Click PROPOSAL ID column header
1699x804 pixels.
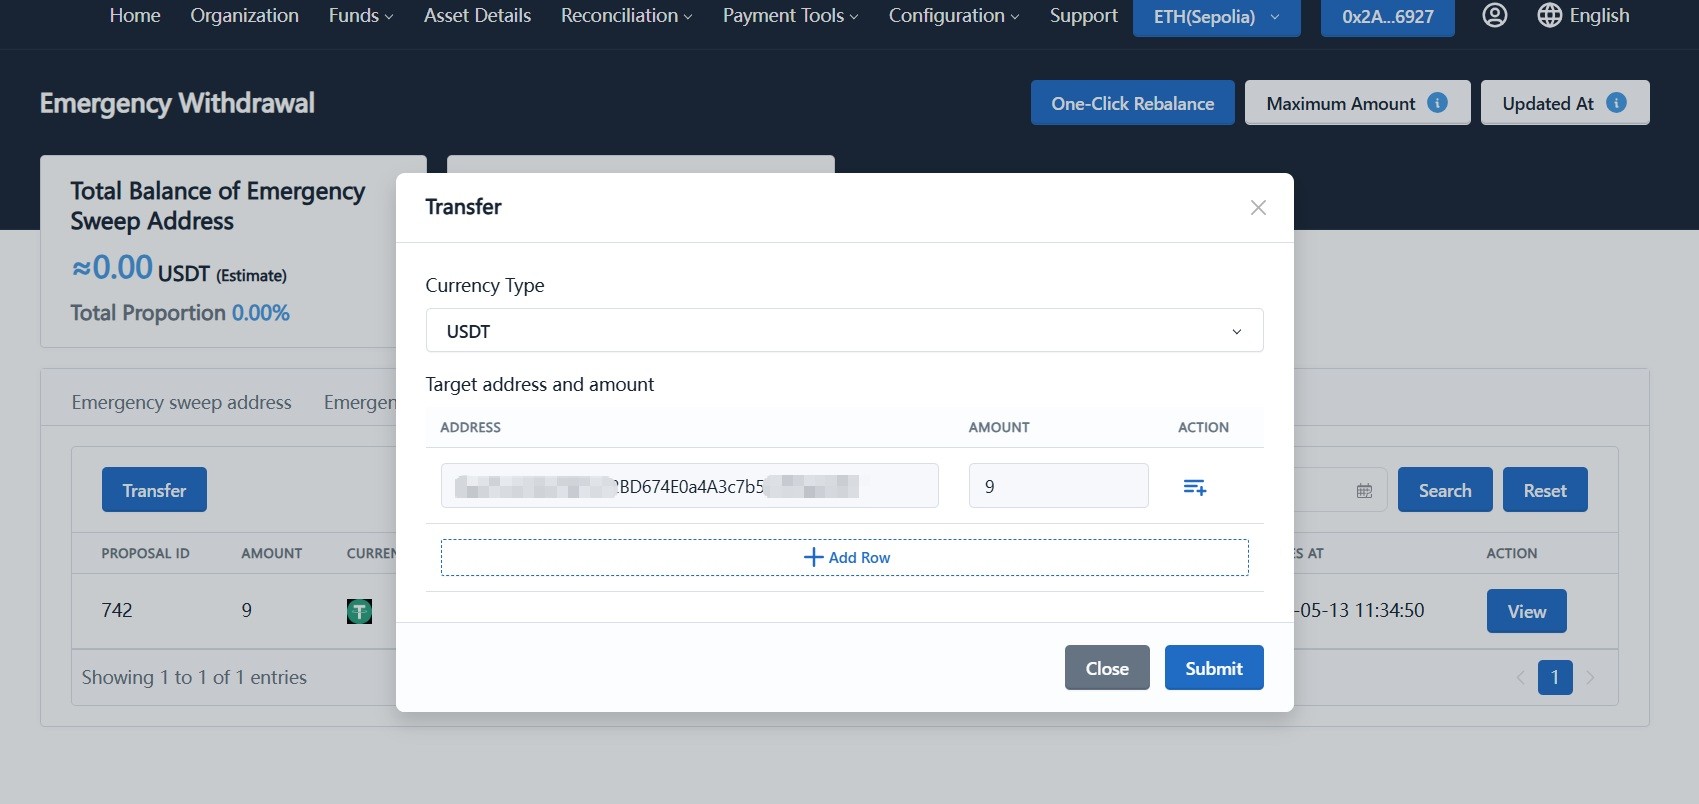tap(145, 553)
